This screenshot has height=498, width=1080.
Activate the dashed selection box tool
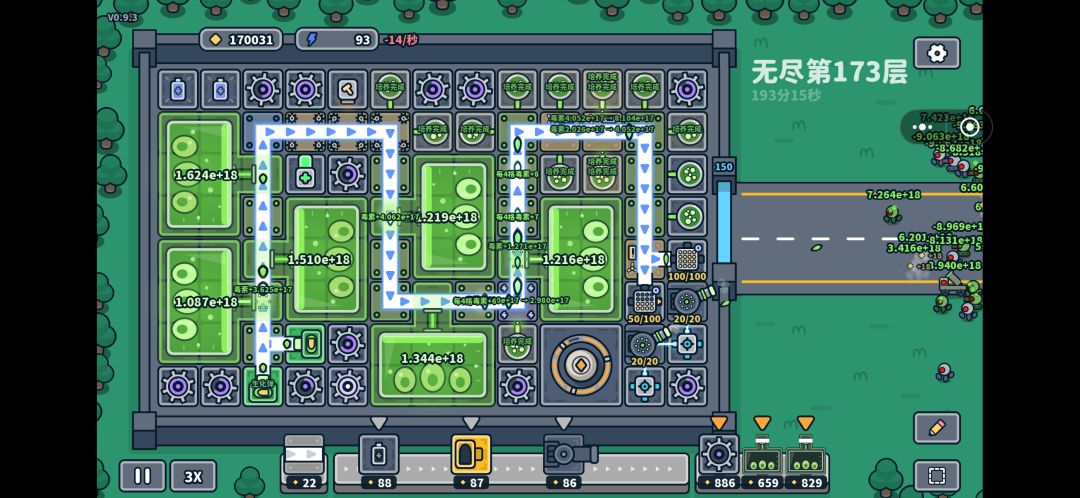point(937,476)
